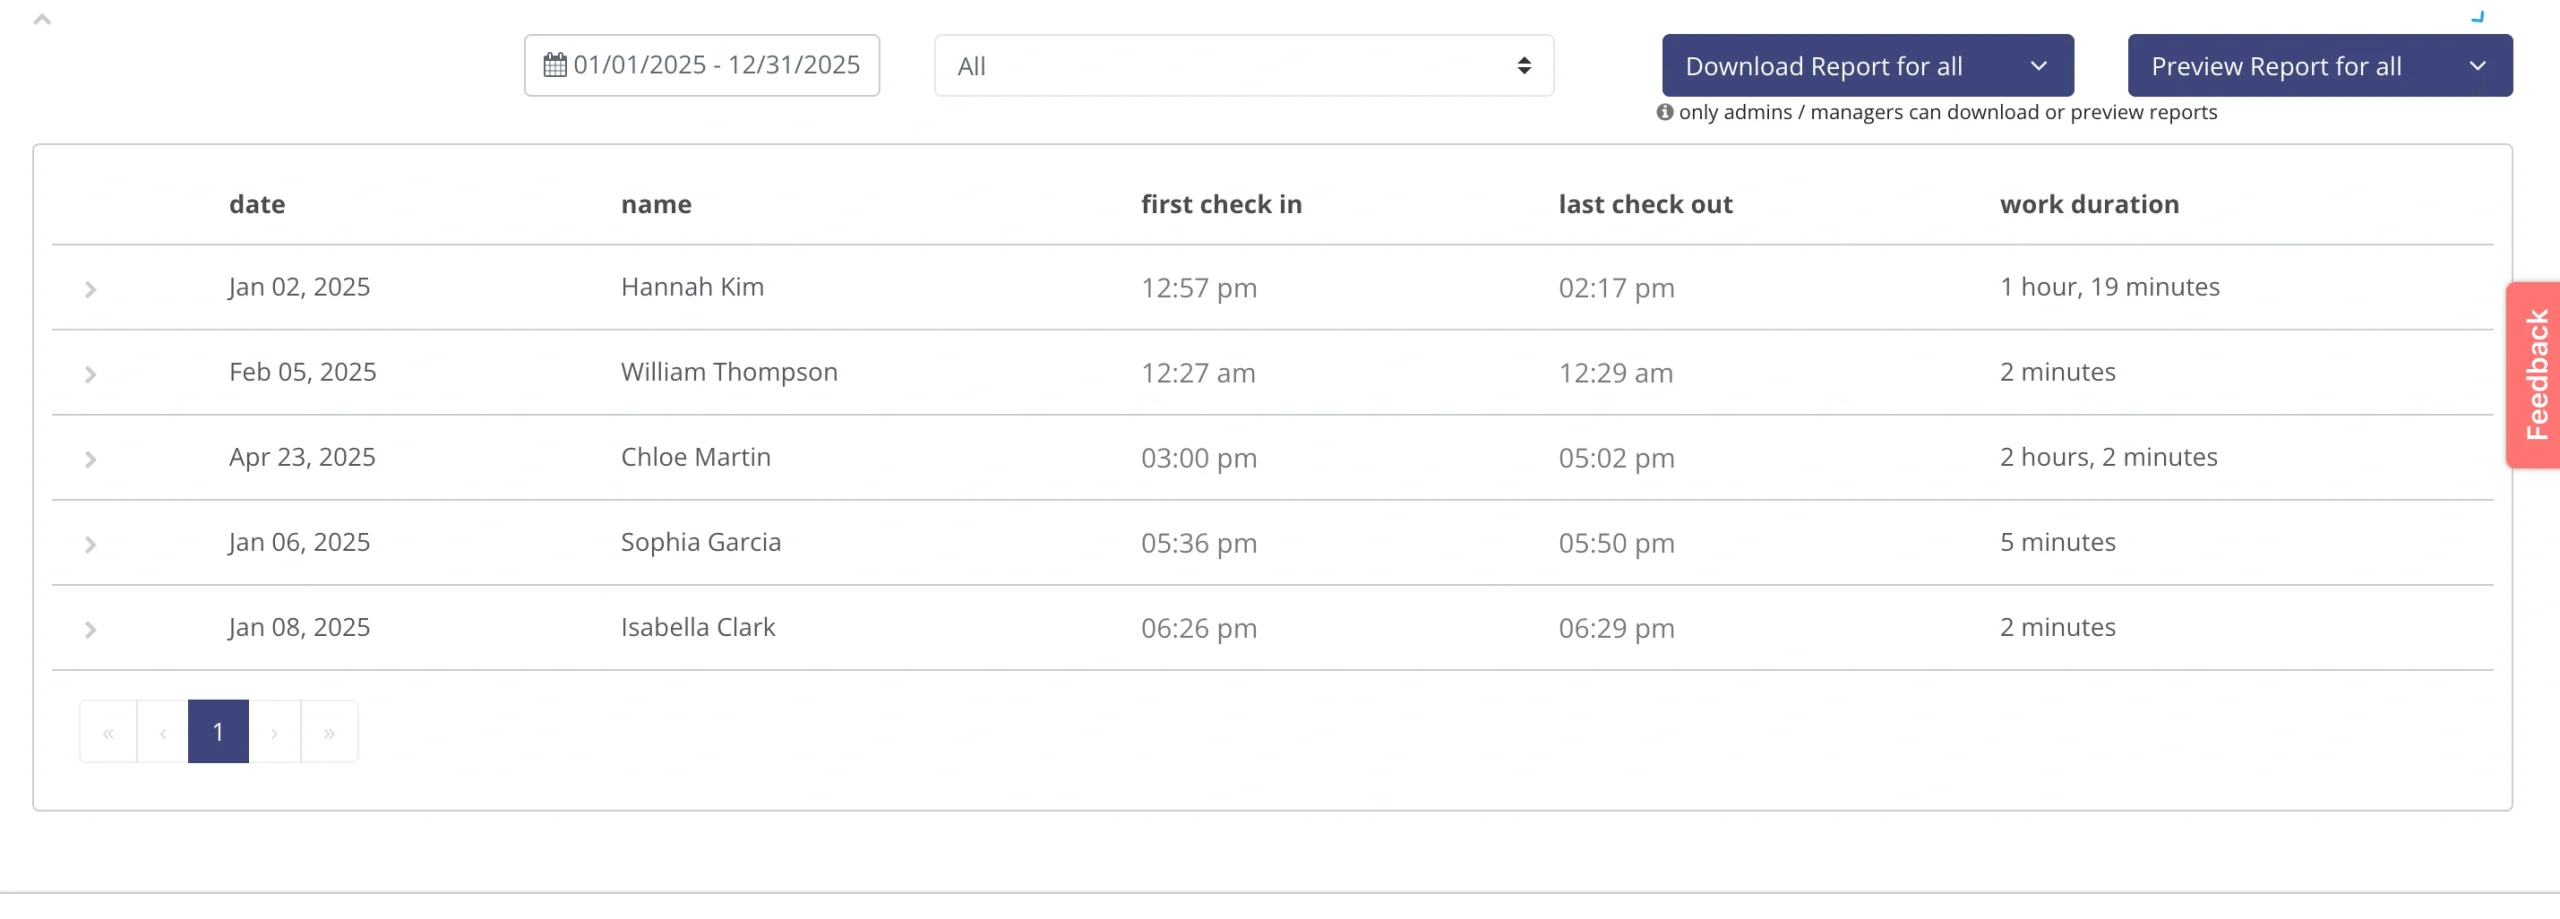Click the date range input field
This screenshot has height=919, width=2560.
[x=717, y=64]
